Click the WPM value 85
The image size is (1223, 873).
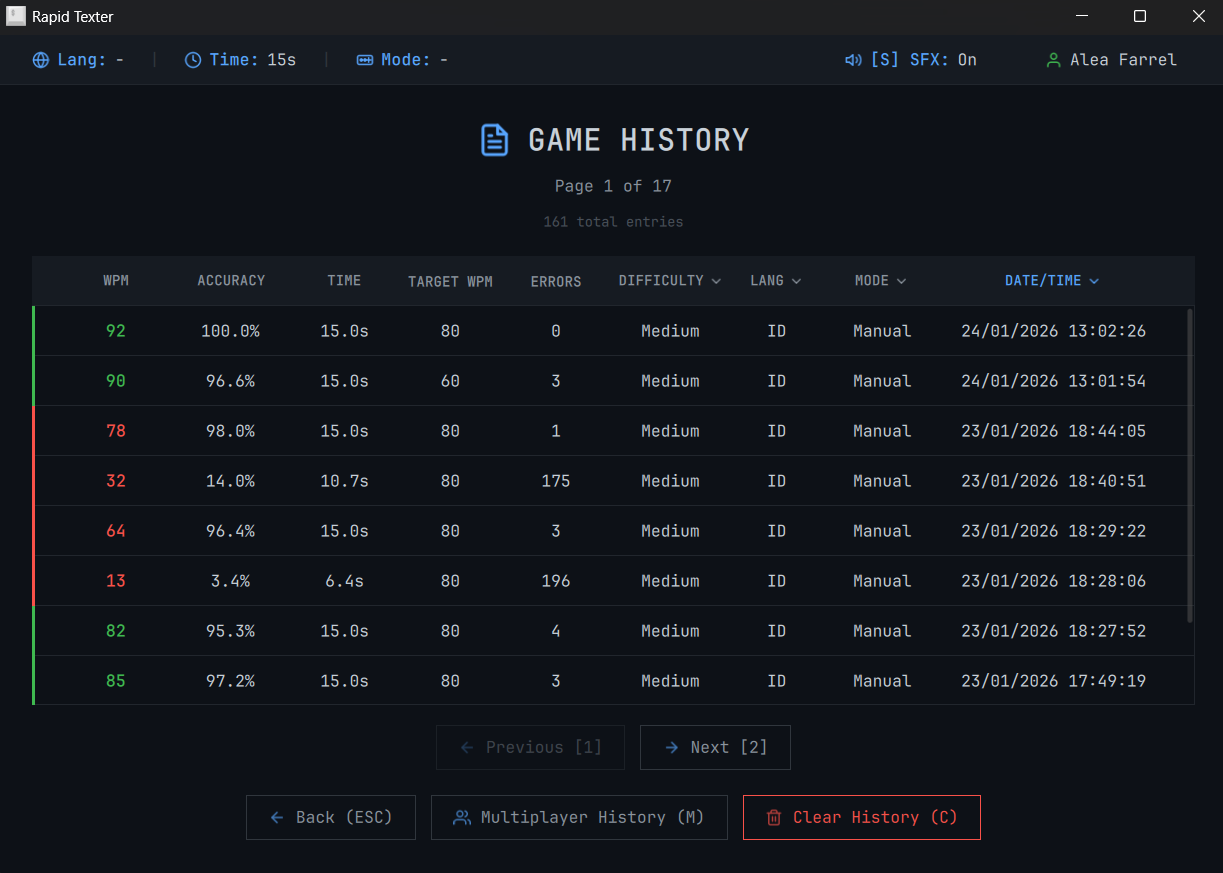tap(116, 681)
